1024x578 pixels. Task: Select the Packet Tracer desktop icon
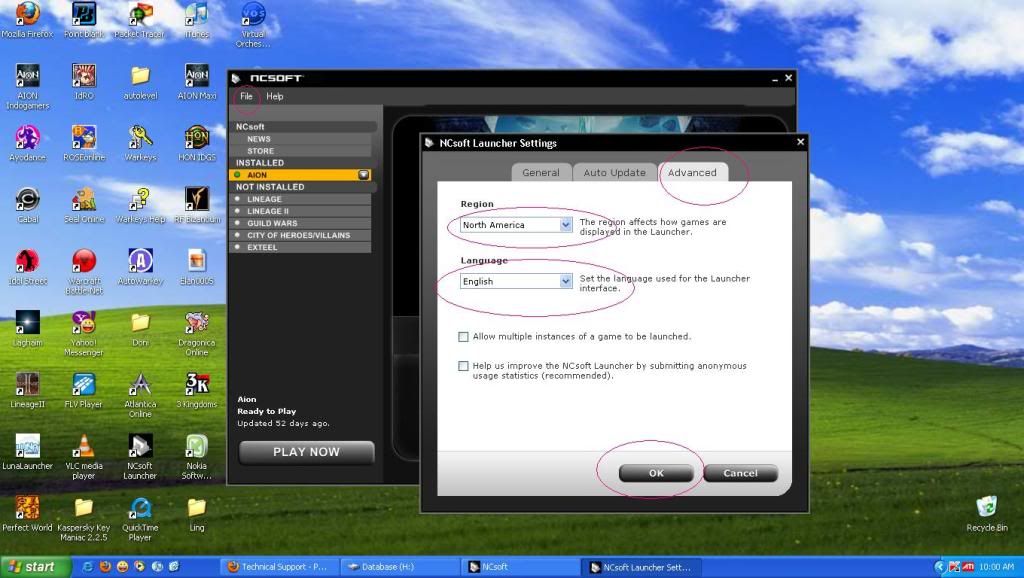click(140, 14)
